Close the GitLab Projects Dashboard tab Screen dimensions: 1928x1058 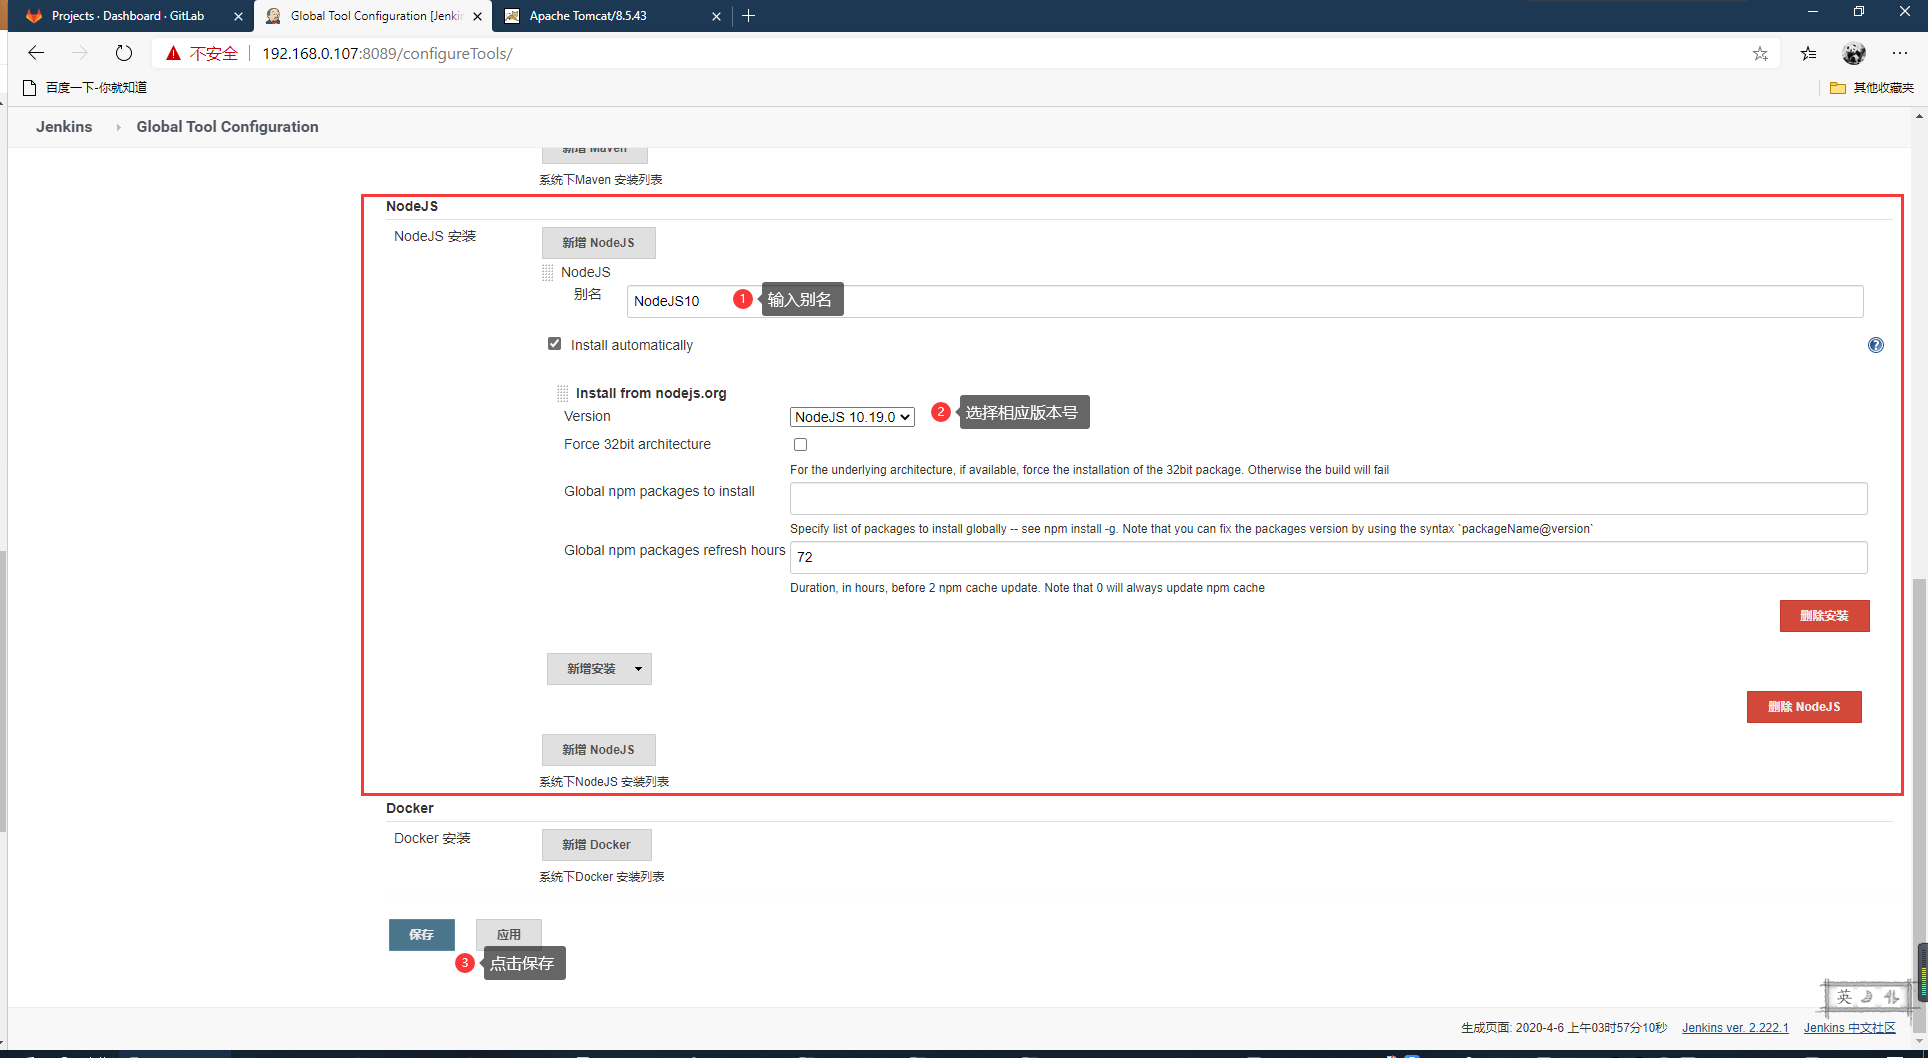[238, 16]
